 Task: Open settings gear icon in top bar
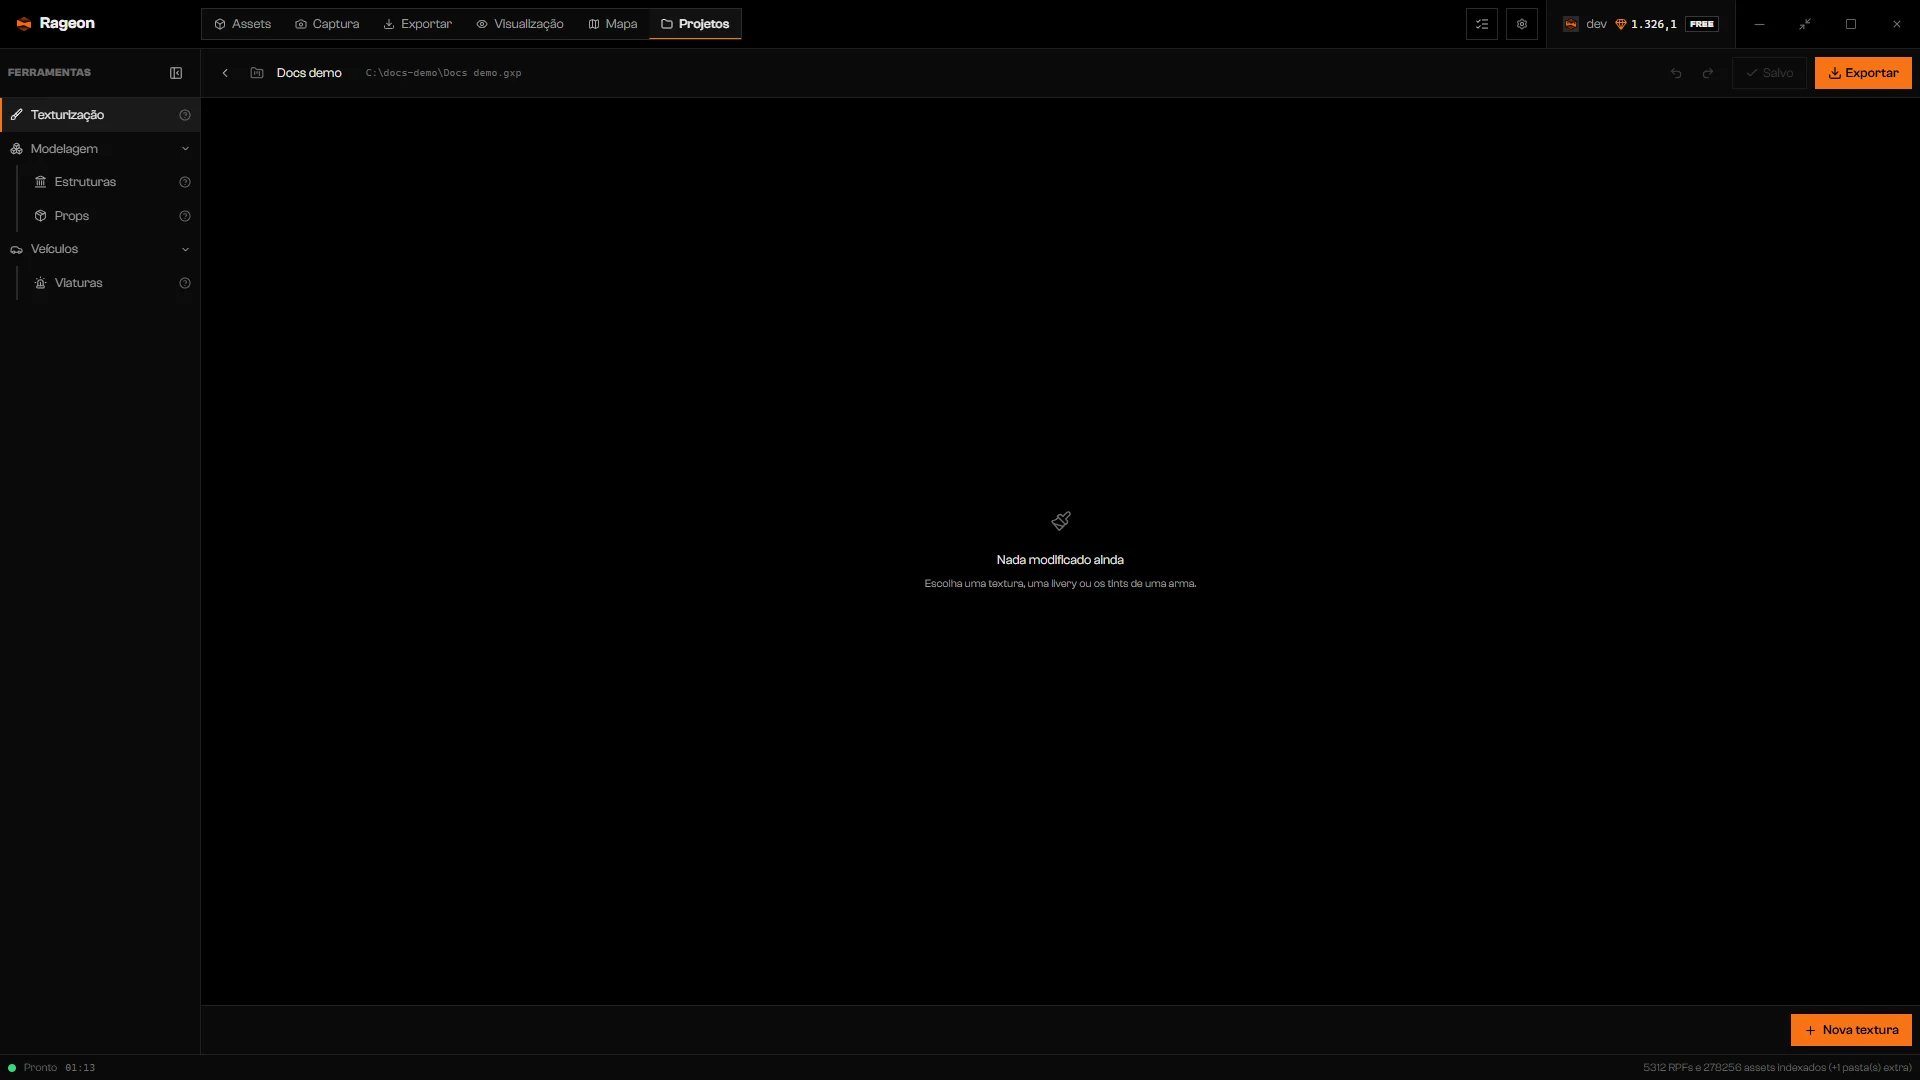[1522, 24]
